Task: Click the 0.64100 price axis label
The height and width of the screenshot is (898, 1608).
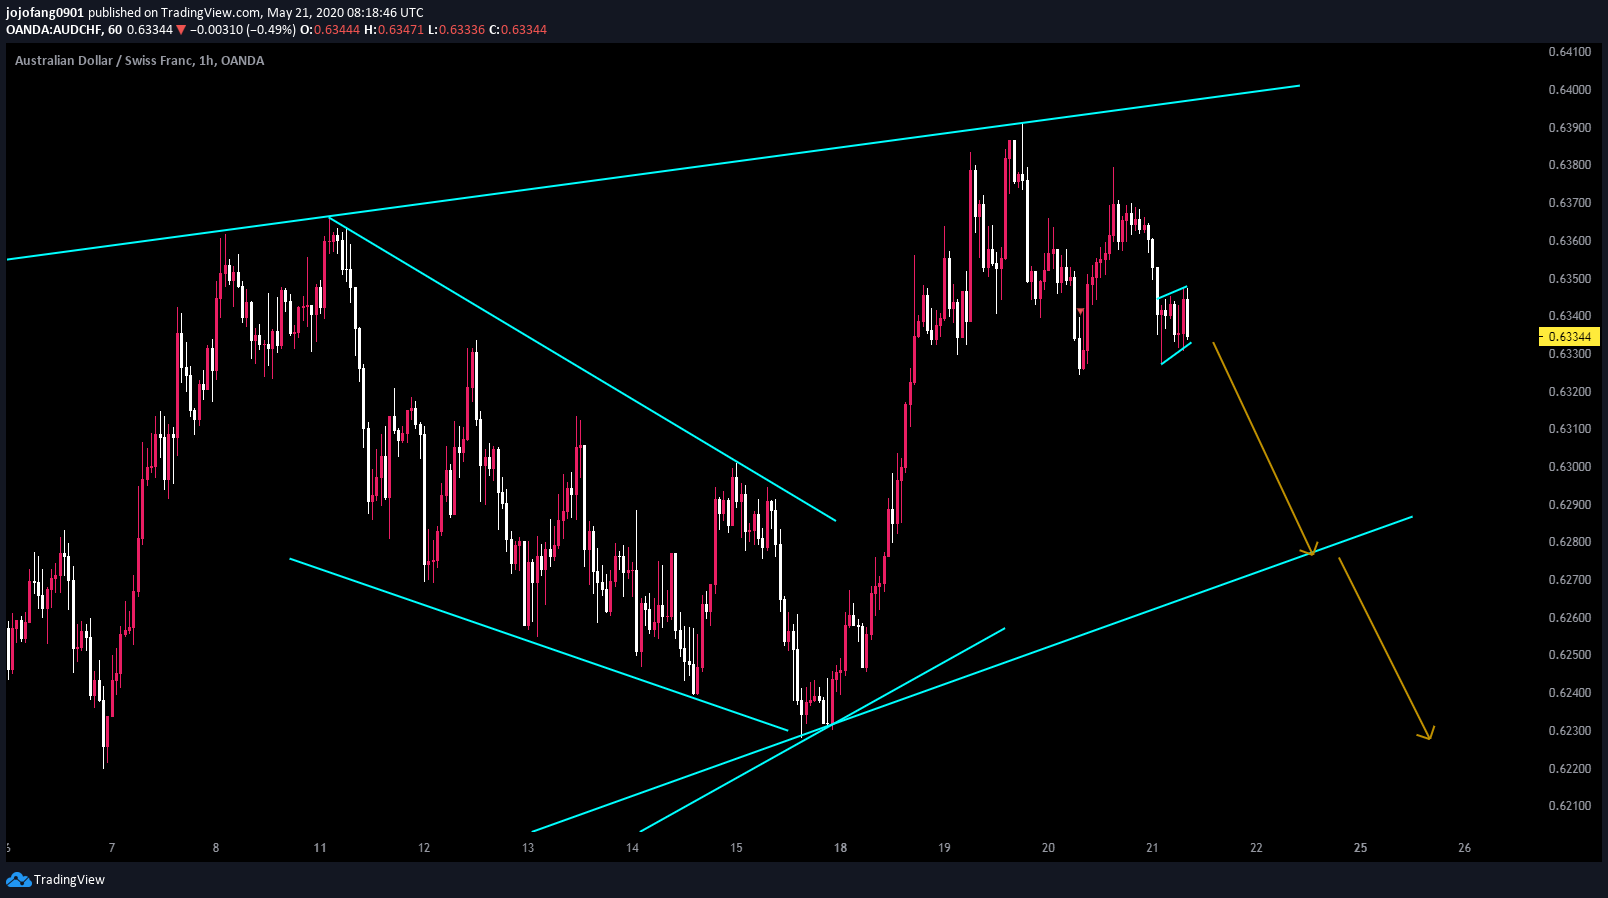Action: tap(1569, 52)
